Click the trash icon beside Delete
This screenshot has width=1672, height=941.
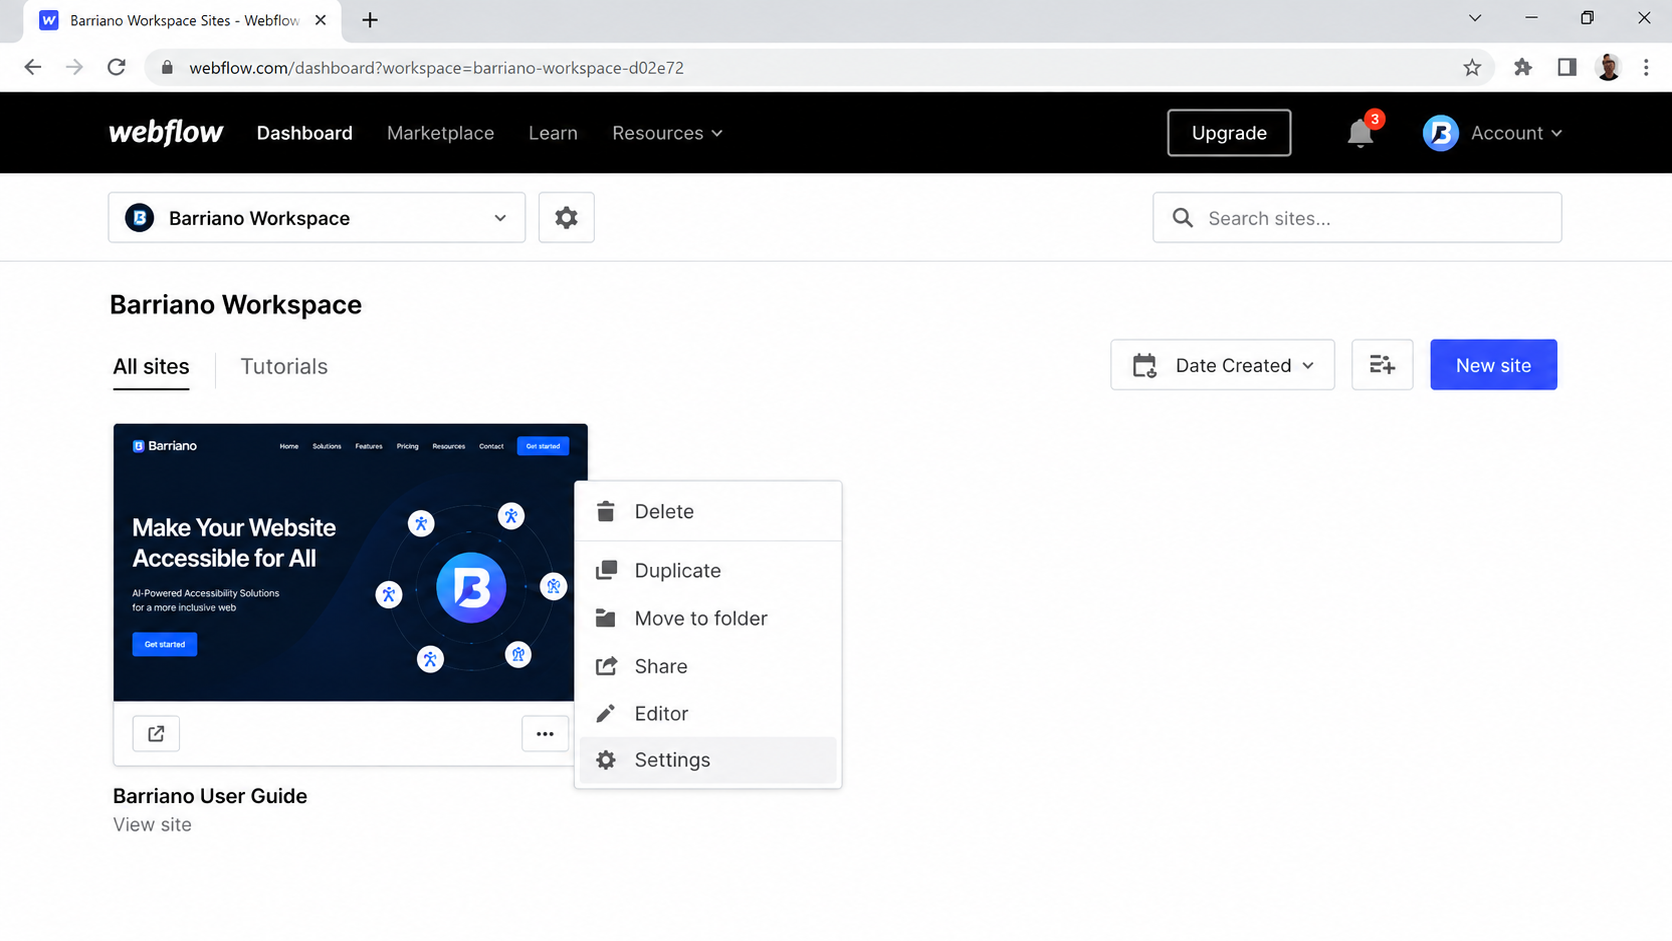pyautogui.click(x=606, y=511)
